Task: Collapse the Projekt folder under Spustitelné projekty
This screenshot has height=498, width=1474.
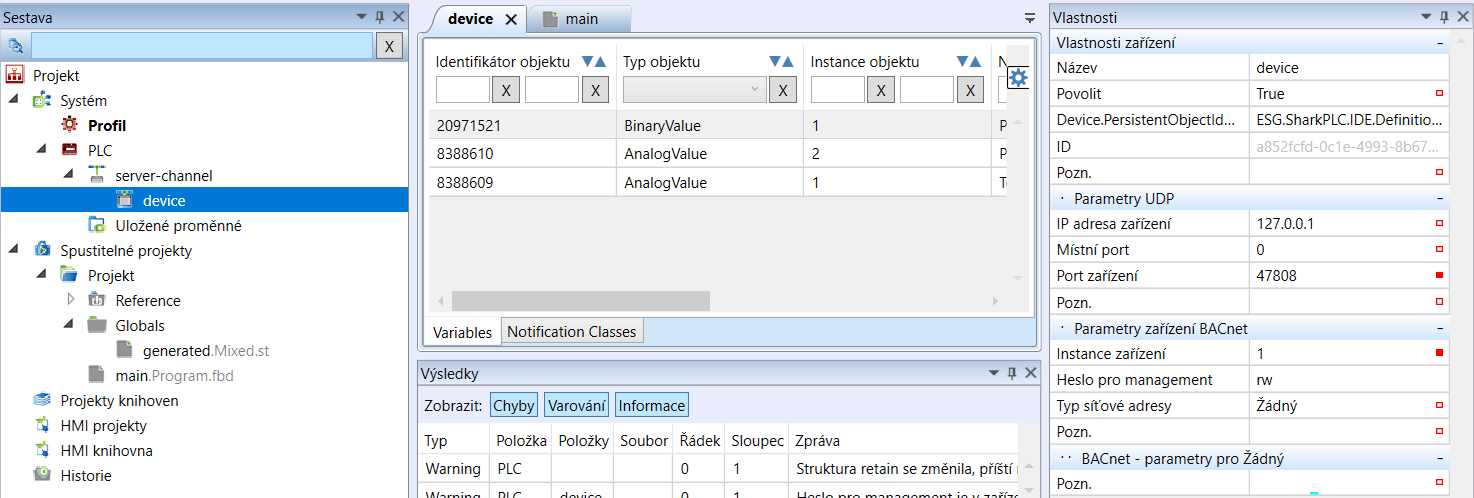Action: point(42,276)
